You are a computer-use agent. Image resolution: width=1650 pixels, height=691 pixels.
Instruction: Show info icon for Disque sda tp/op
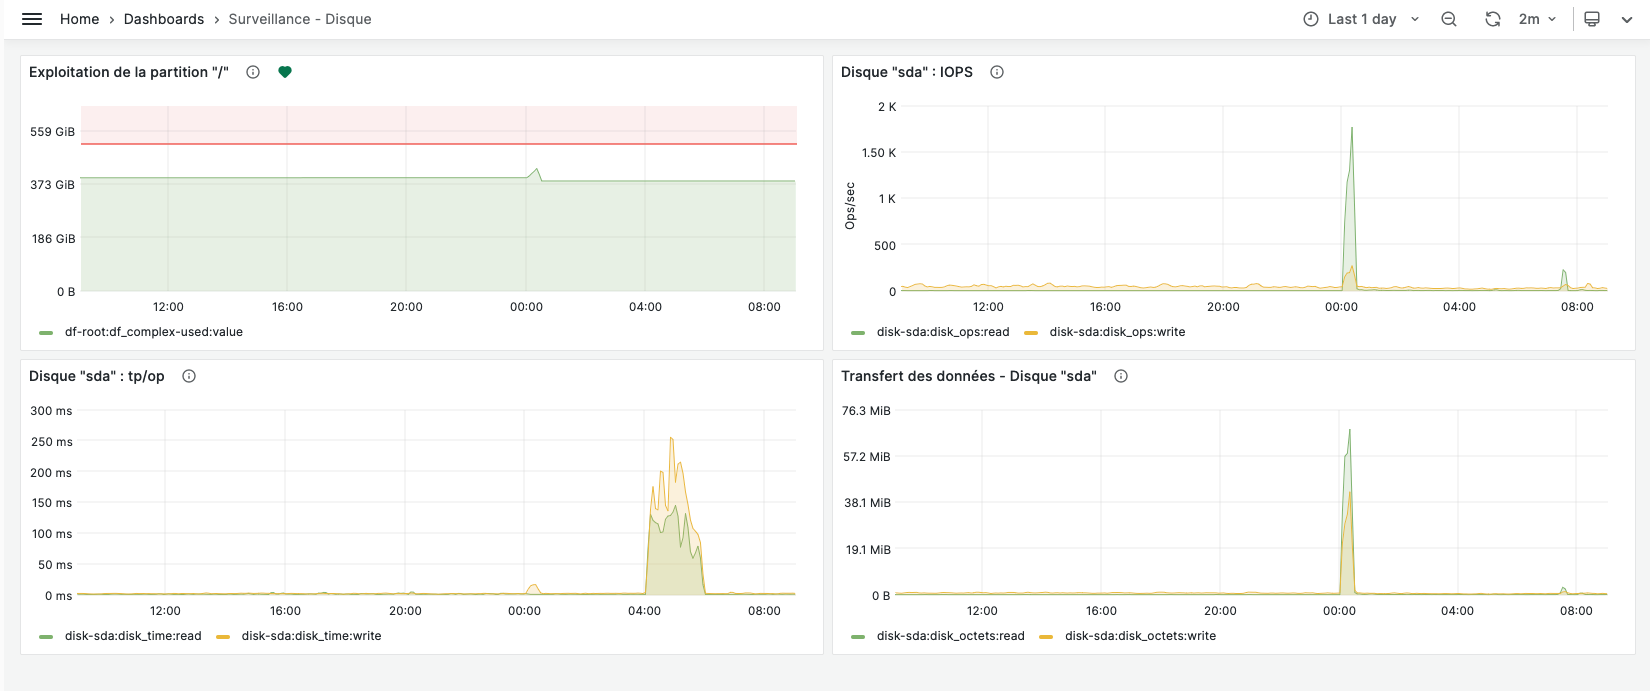click(x=189, y=376)
